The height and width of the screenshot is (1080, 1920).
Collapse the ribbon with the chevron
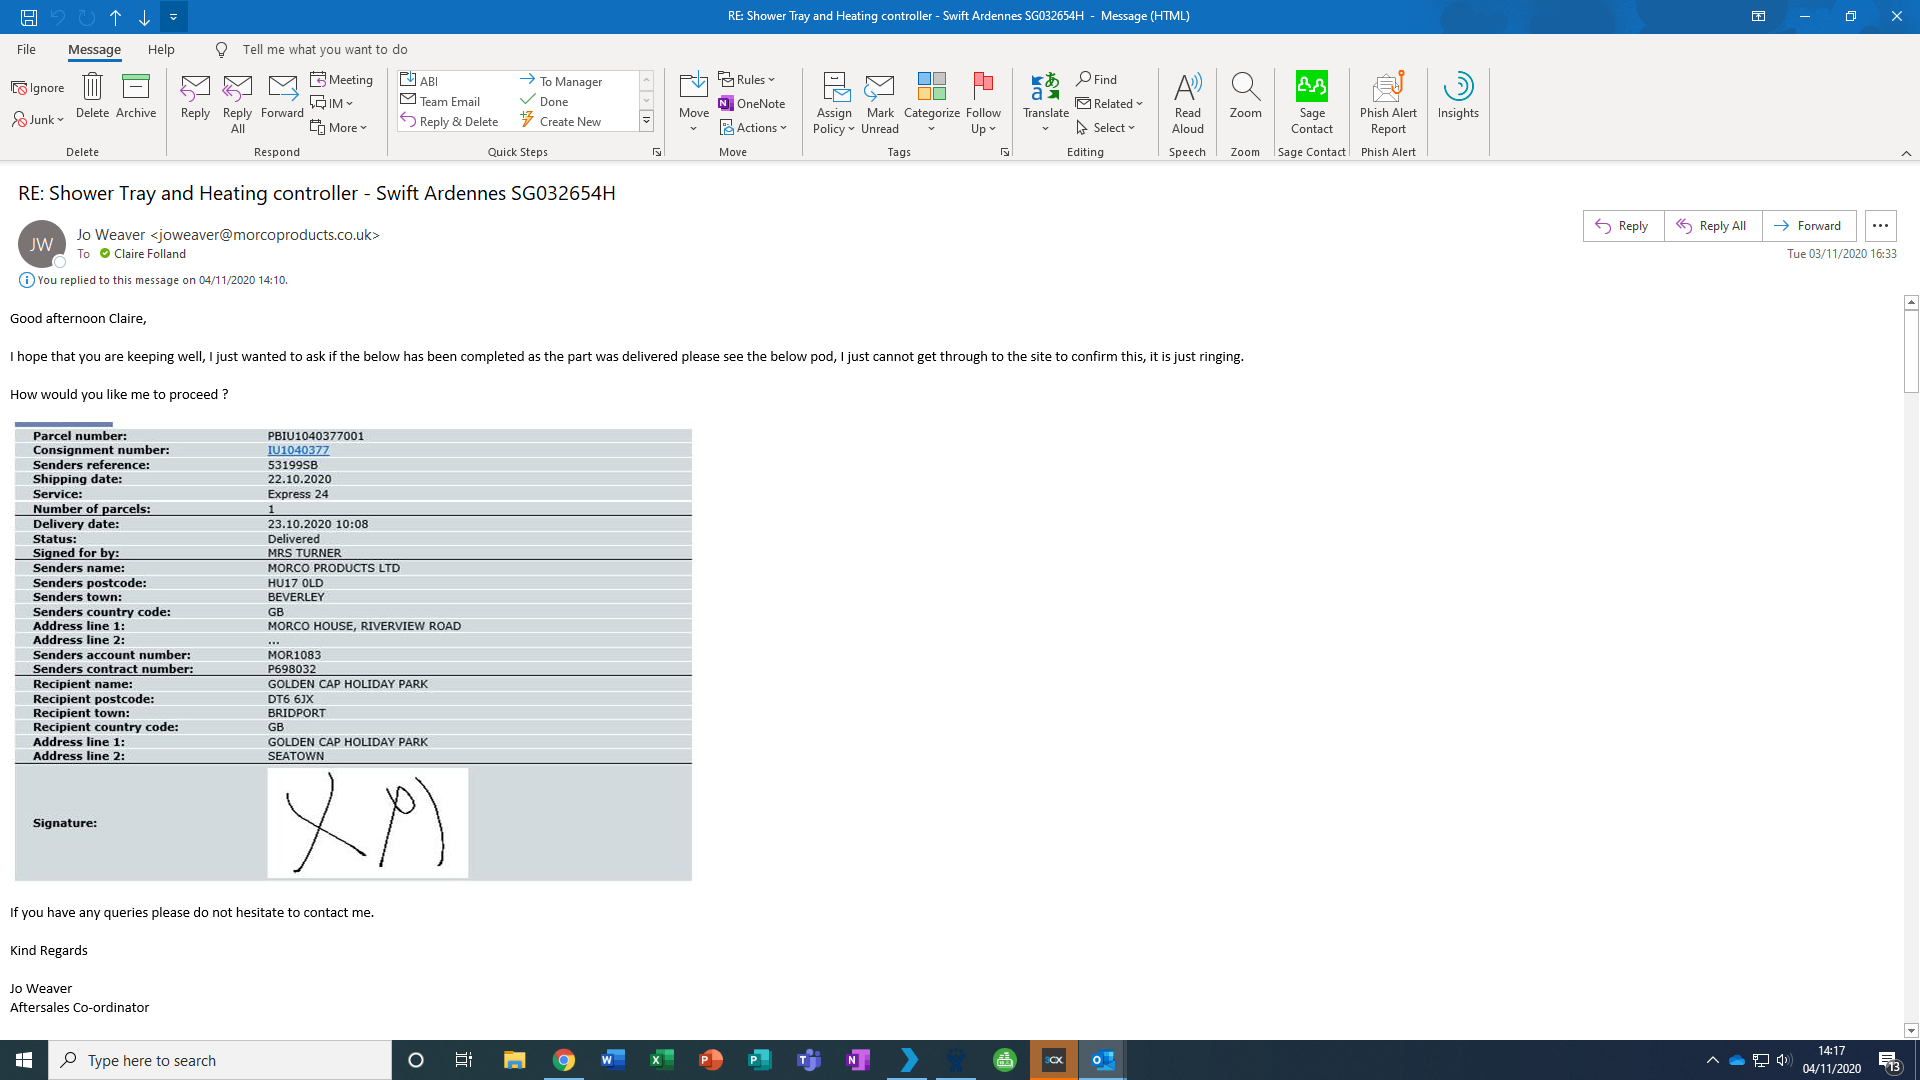click(x=1906, y=153)
